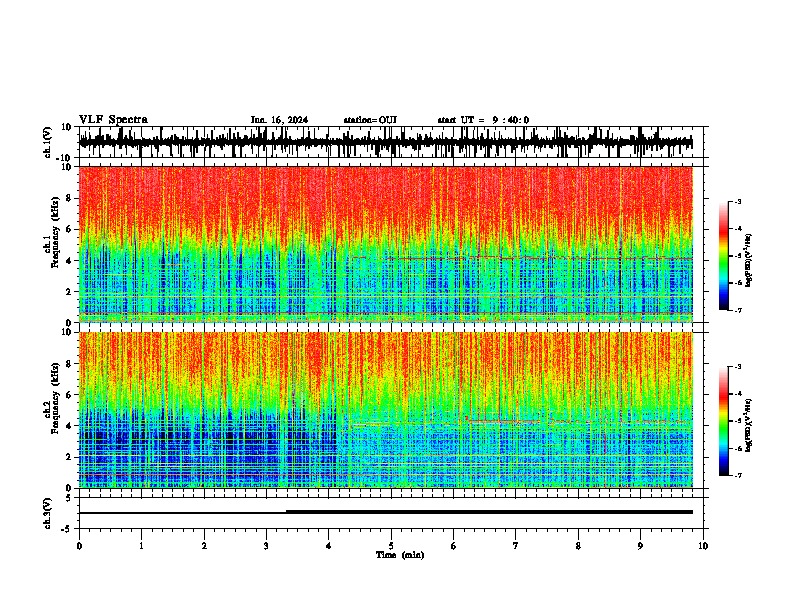Click the time axis tick label "0"
Screen dimensions: 792x612
[79, 546]
